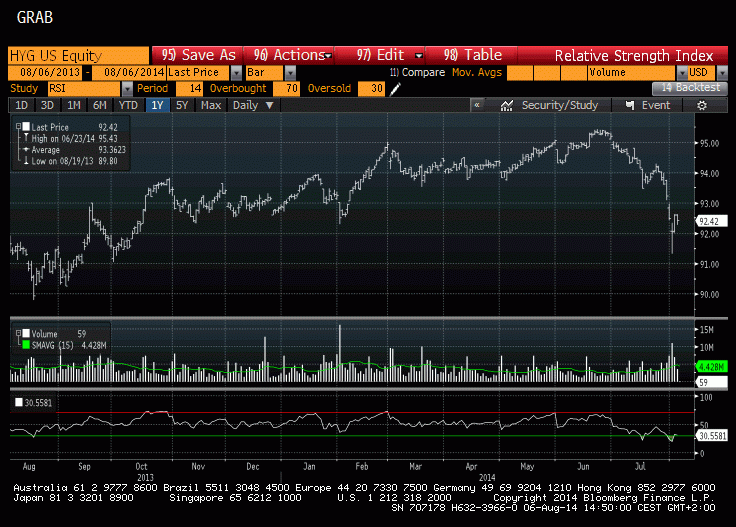736x527 pixels.
Task: Click the Low on 08/19/13 legend row
Action: (x=70, y=161)
